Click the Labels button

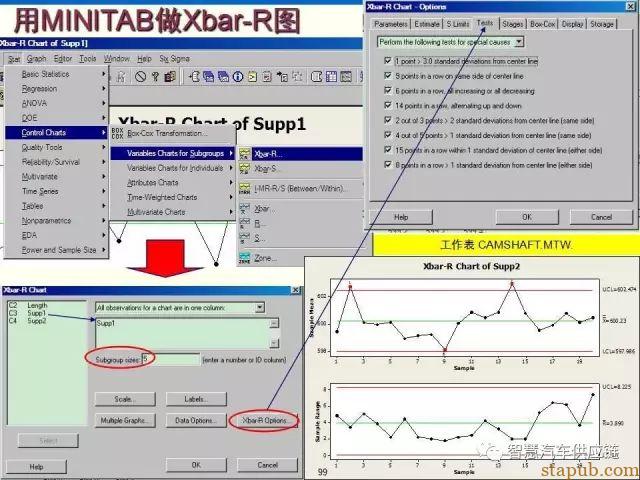point(196,399)
